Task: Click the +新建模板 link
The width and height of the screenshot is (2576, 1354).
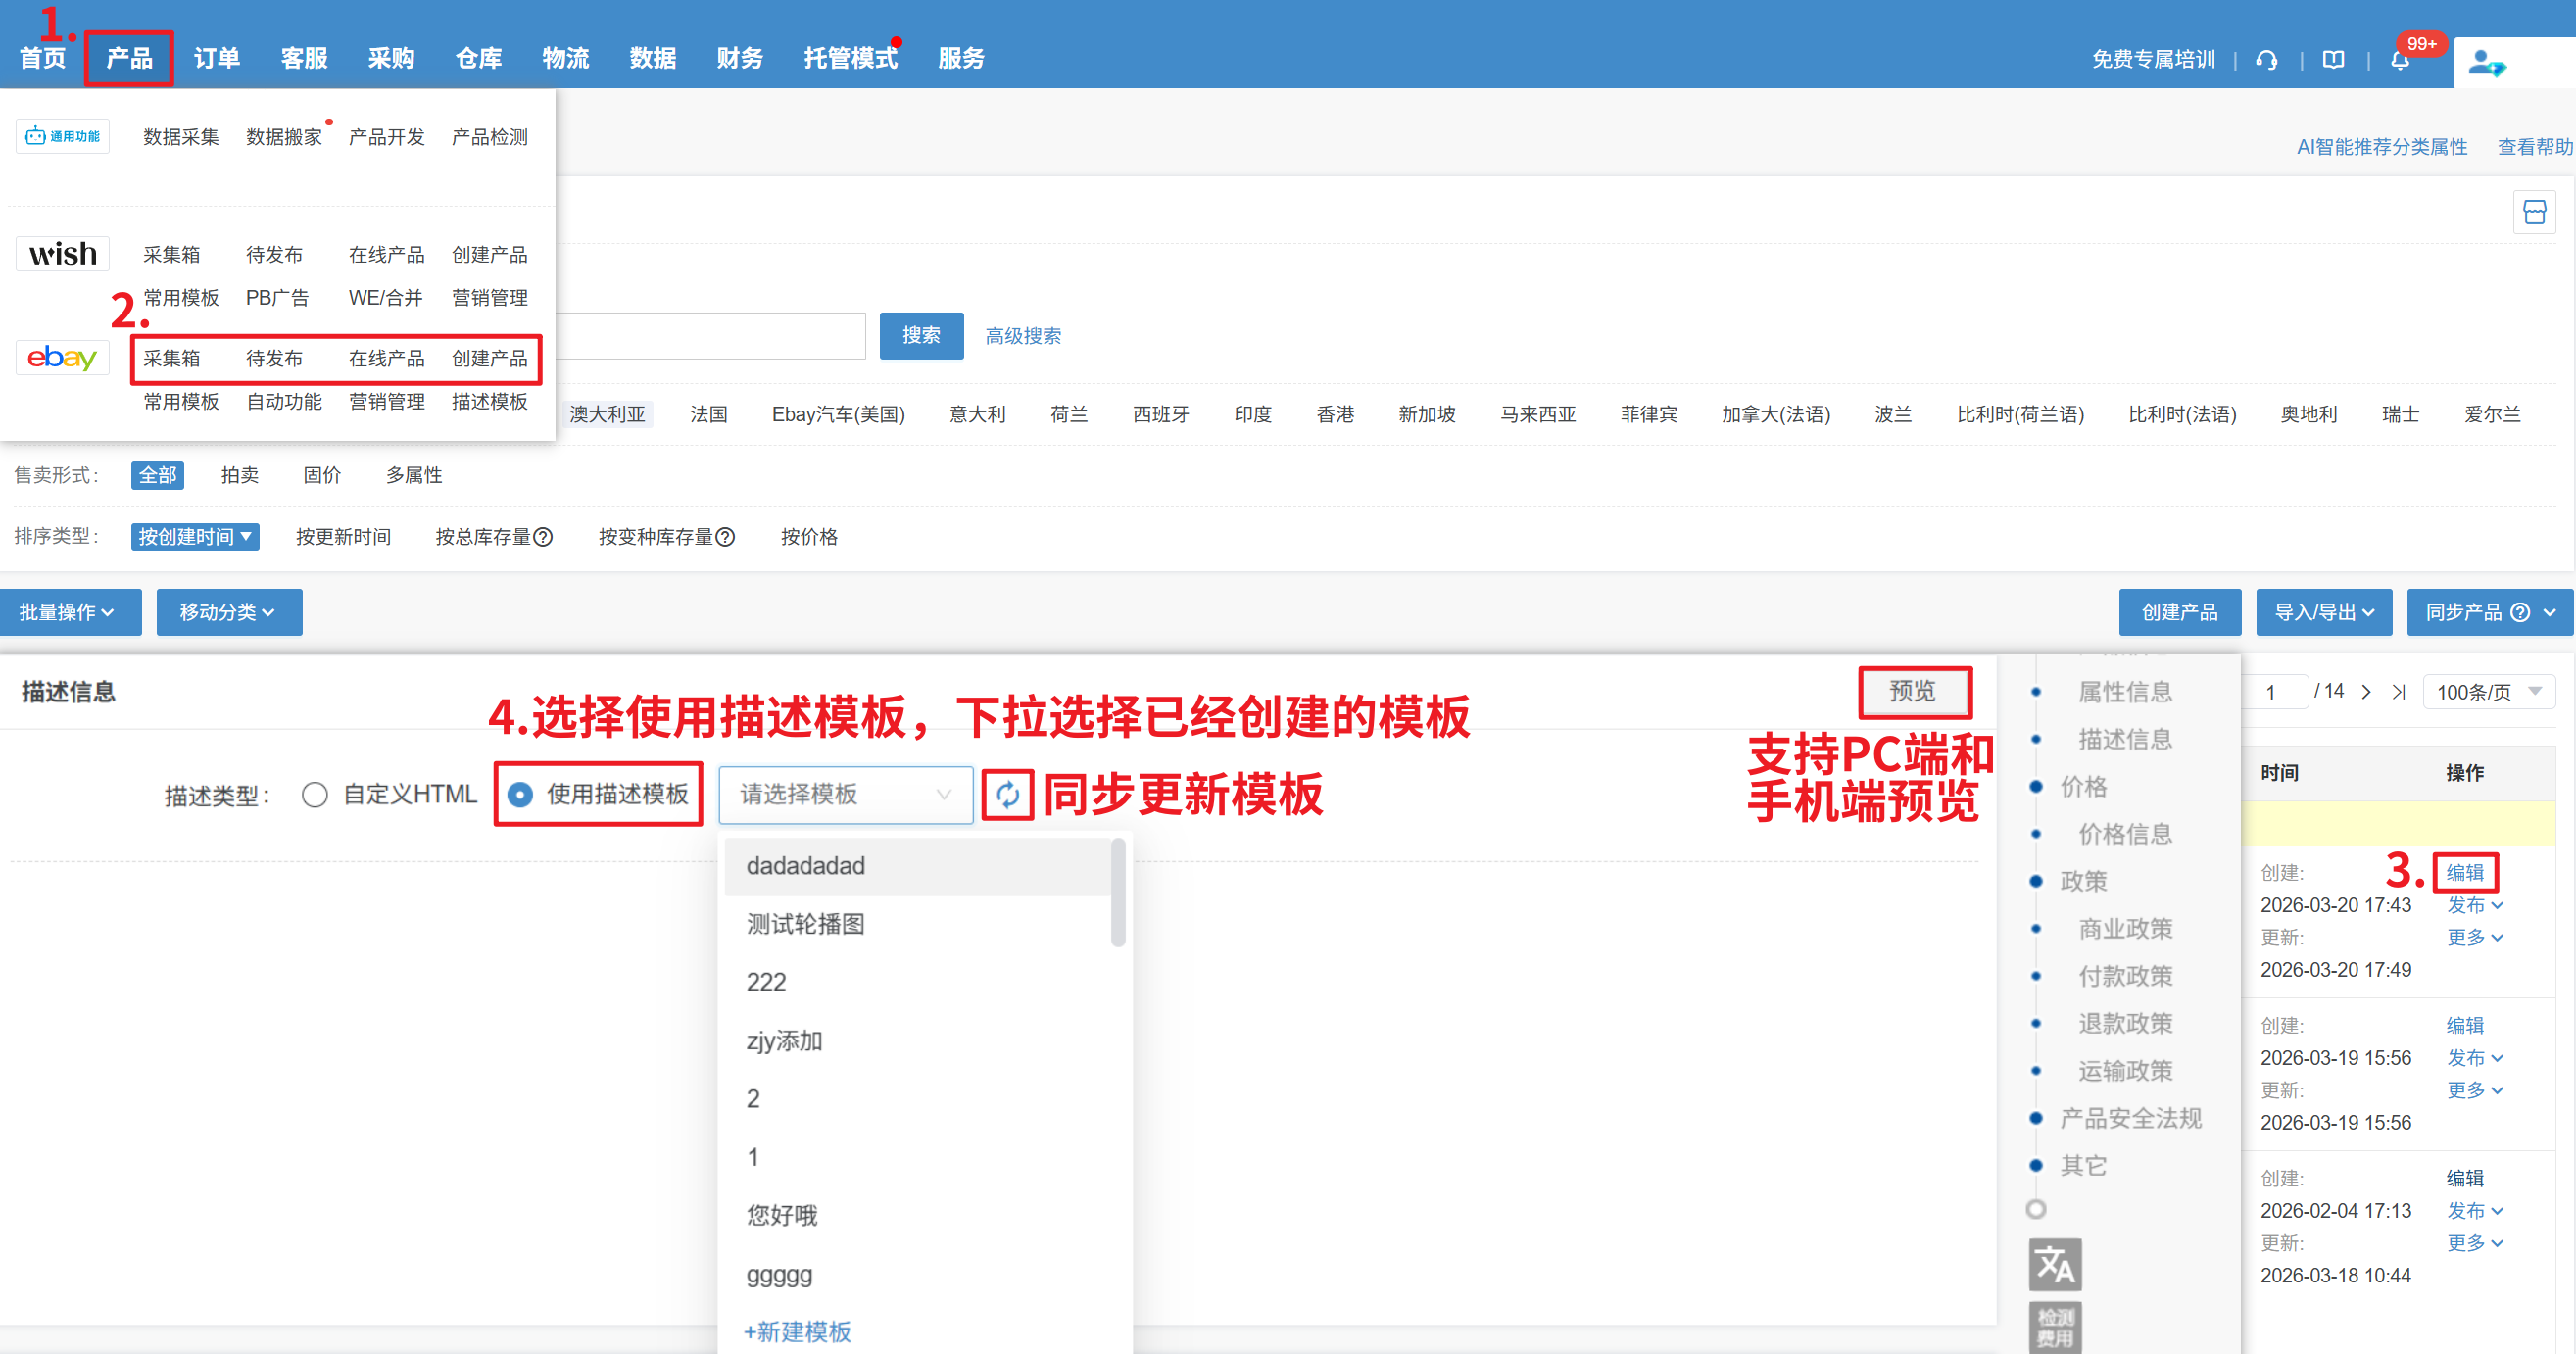Action: coord(797,1332)
